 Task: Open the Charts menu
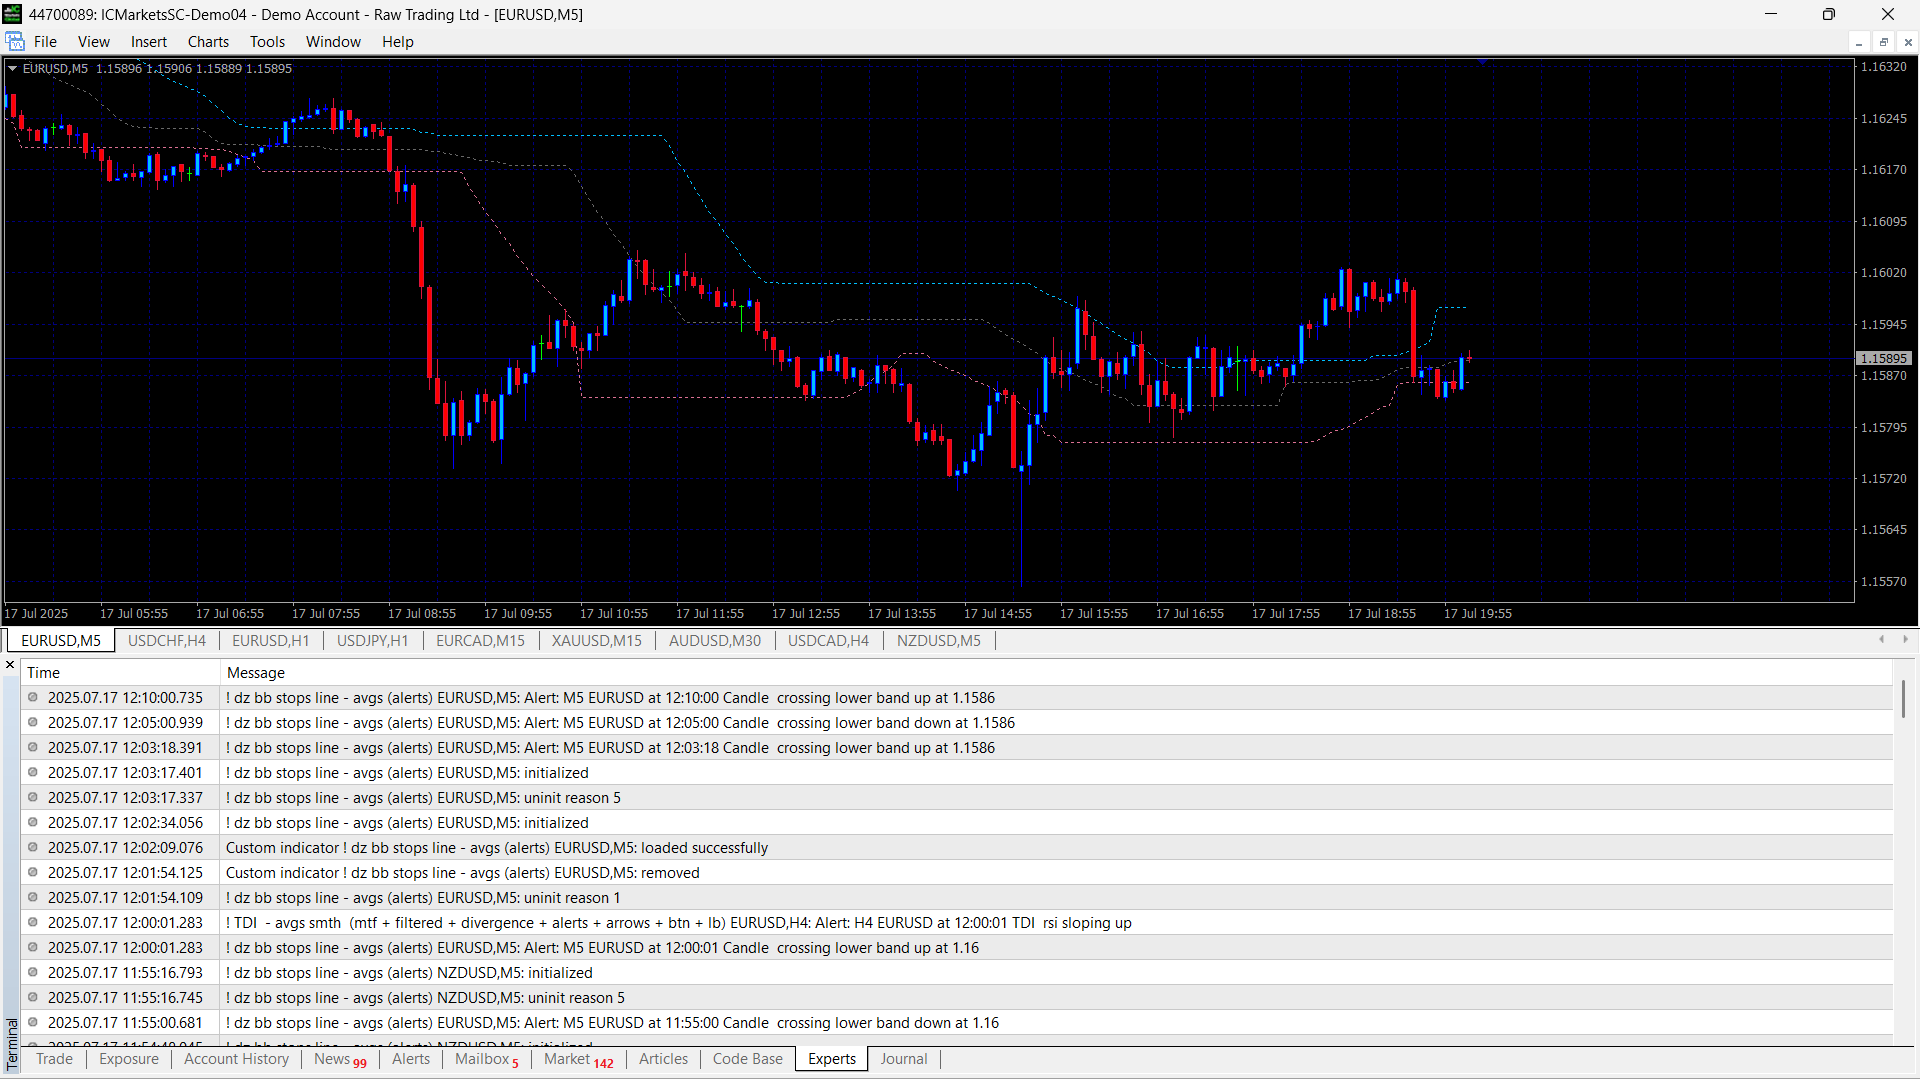point(208,42)
